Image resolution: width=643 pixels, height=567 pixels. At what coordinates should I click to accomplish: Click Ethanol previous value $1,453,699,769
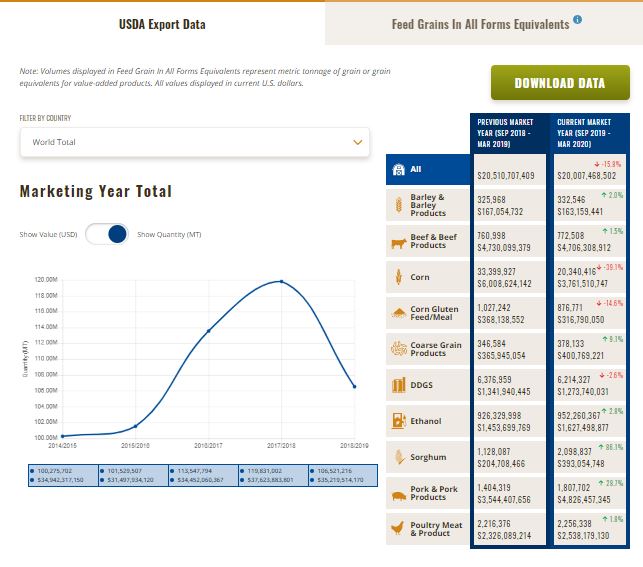504,428
